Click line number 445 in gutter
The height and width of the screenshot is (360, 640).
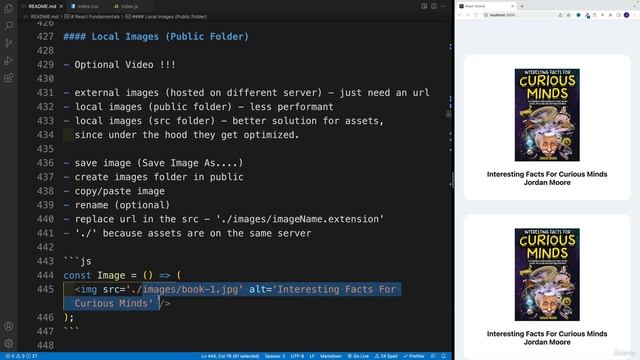(45, 289)
